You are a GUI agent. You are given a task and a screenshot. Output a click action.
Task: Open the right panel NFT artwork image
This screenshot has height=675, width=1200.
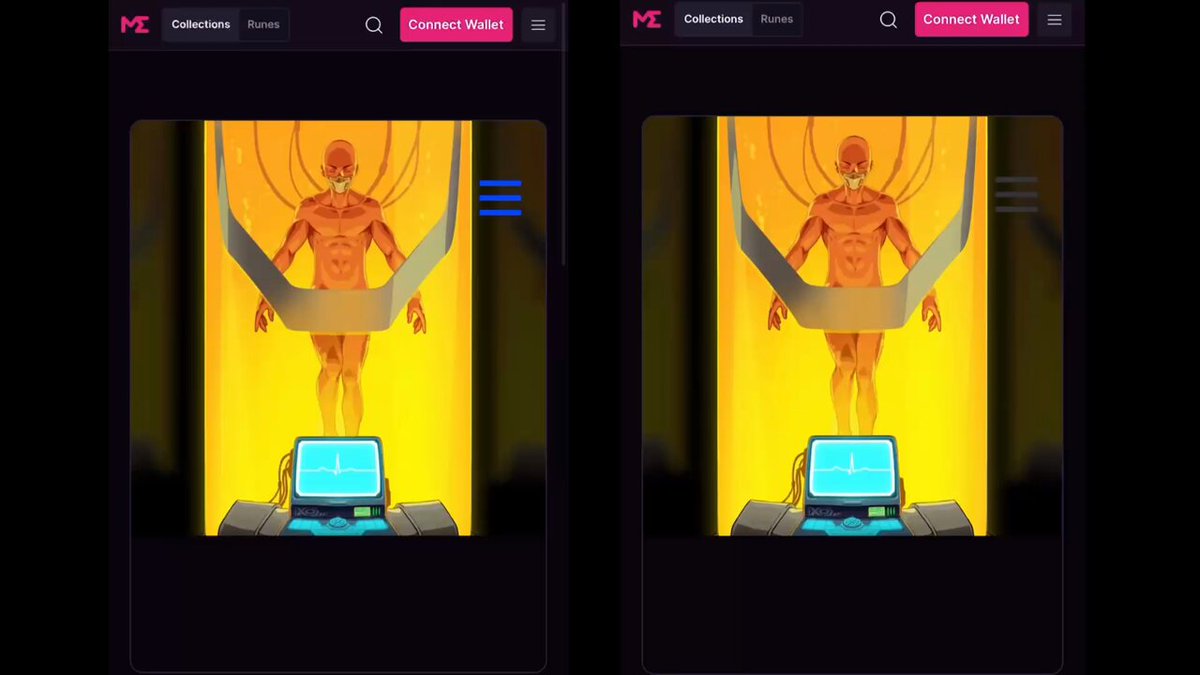point(852,325)
